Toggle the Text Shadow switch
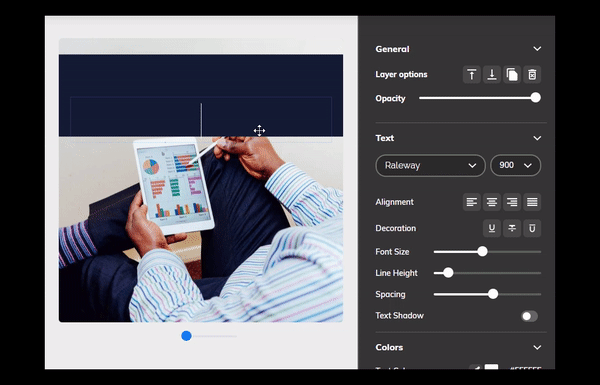Viewport: 600px width, 385px height. tap(530, 316)
